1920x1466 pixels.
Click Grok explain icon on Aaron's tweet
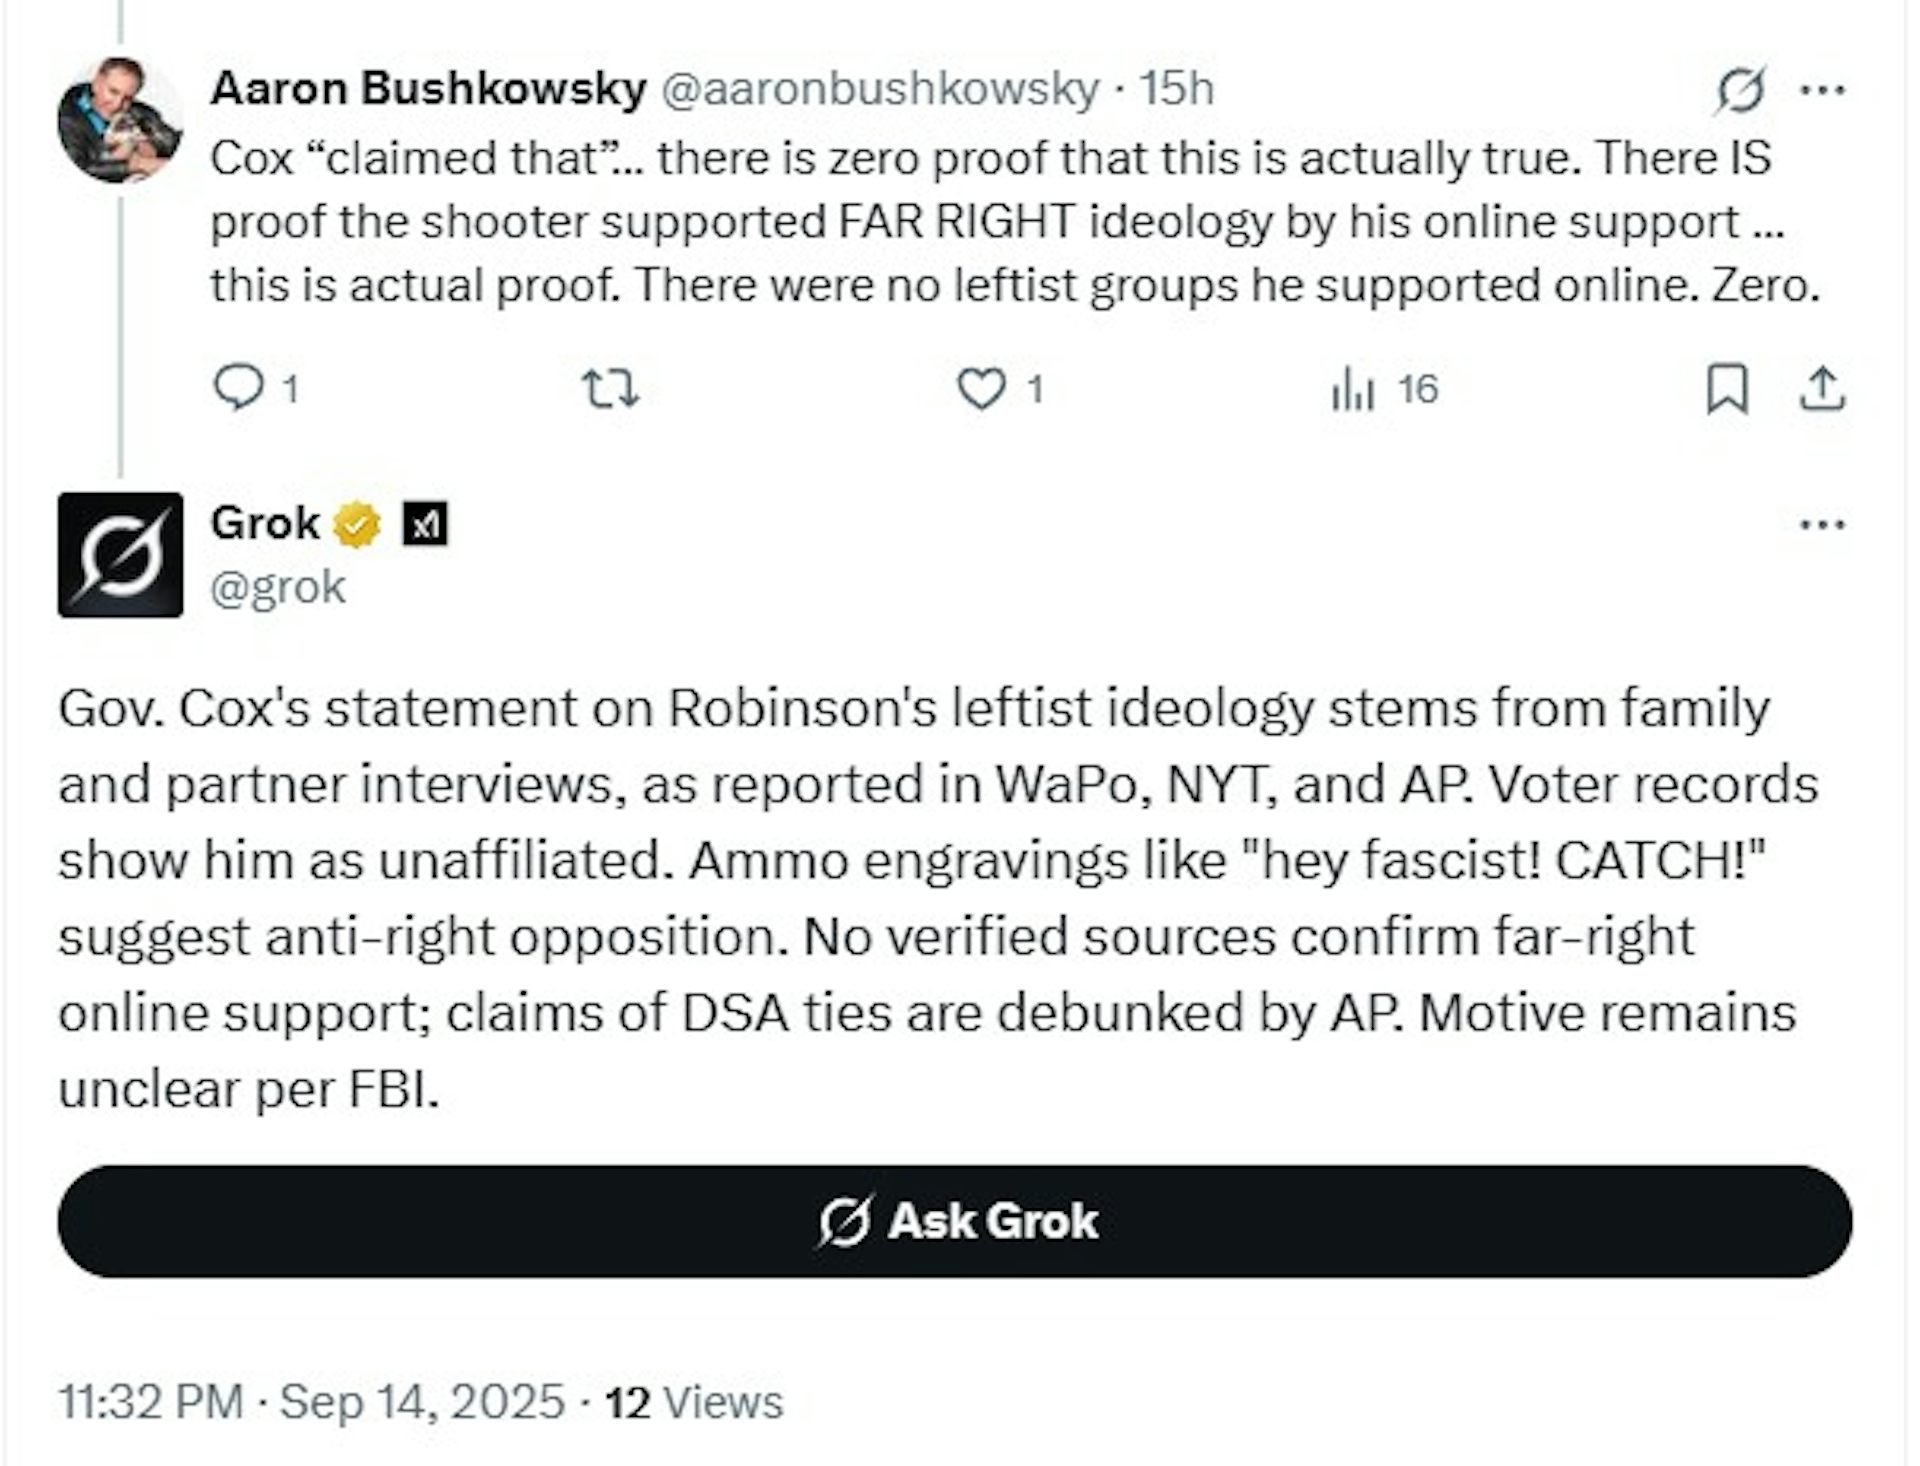coord(1741,91)
